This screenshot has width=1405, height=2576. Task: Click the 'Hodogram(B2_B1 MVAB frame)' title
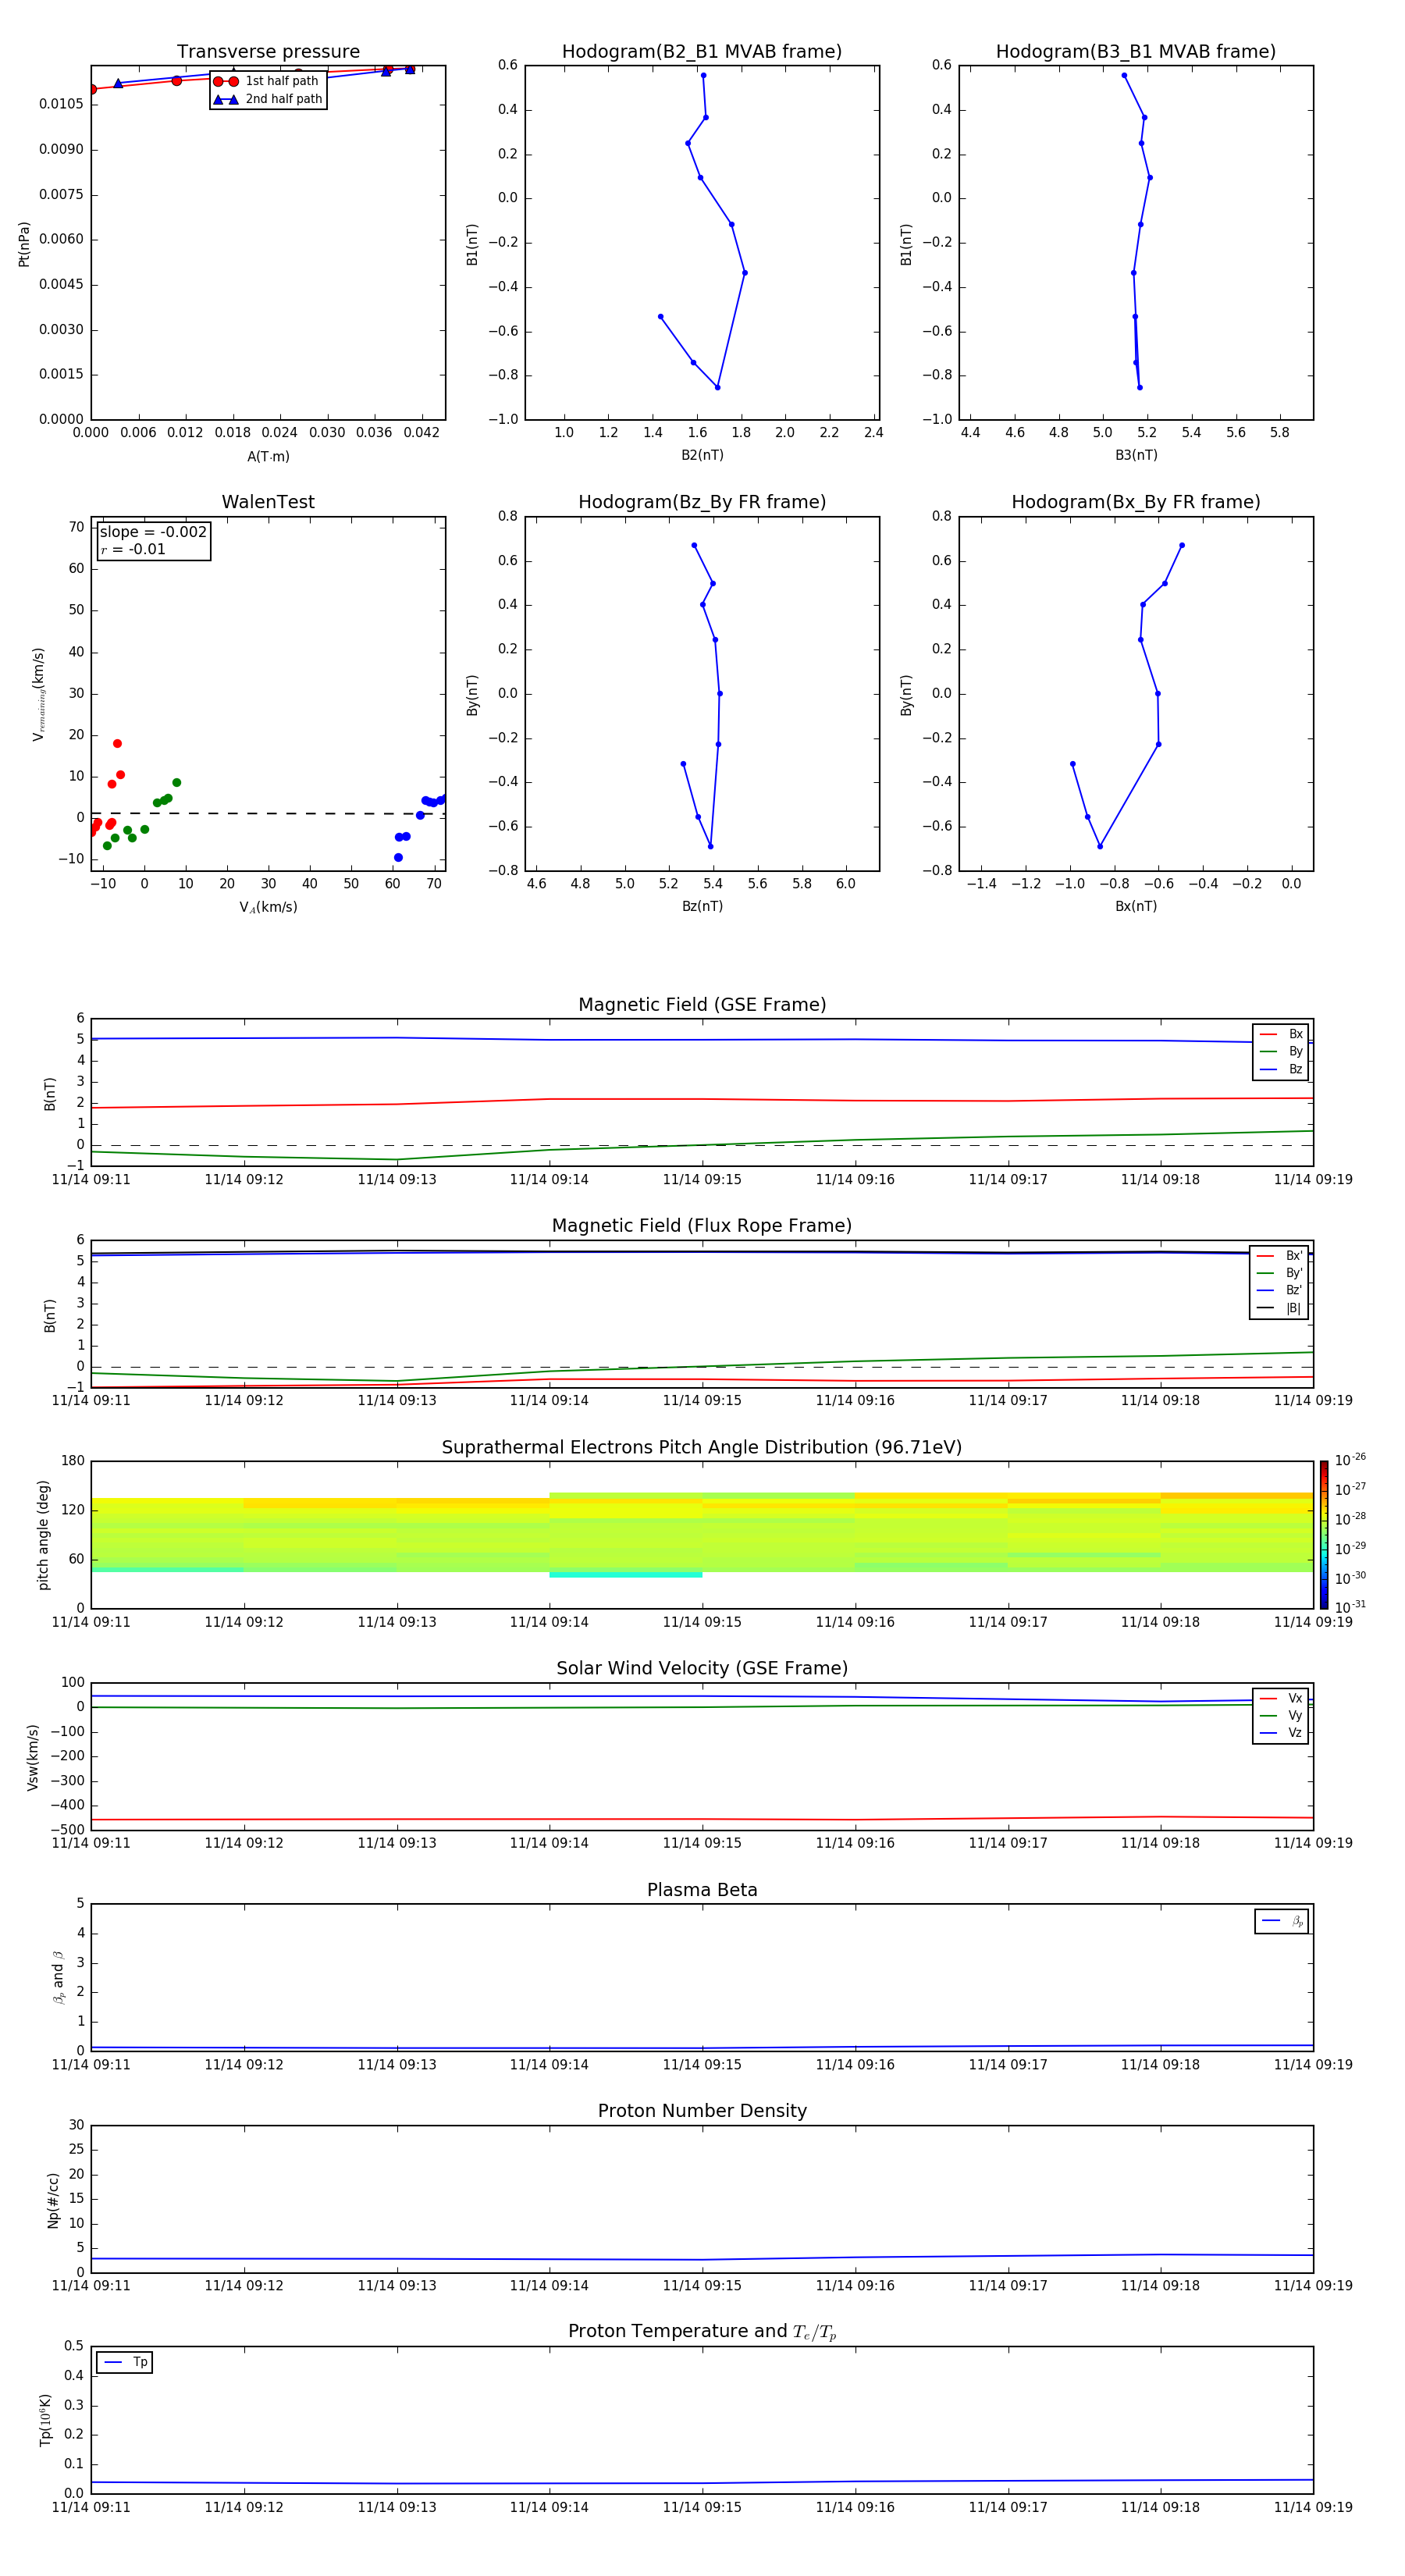[702, 52]
